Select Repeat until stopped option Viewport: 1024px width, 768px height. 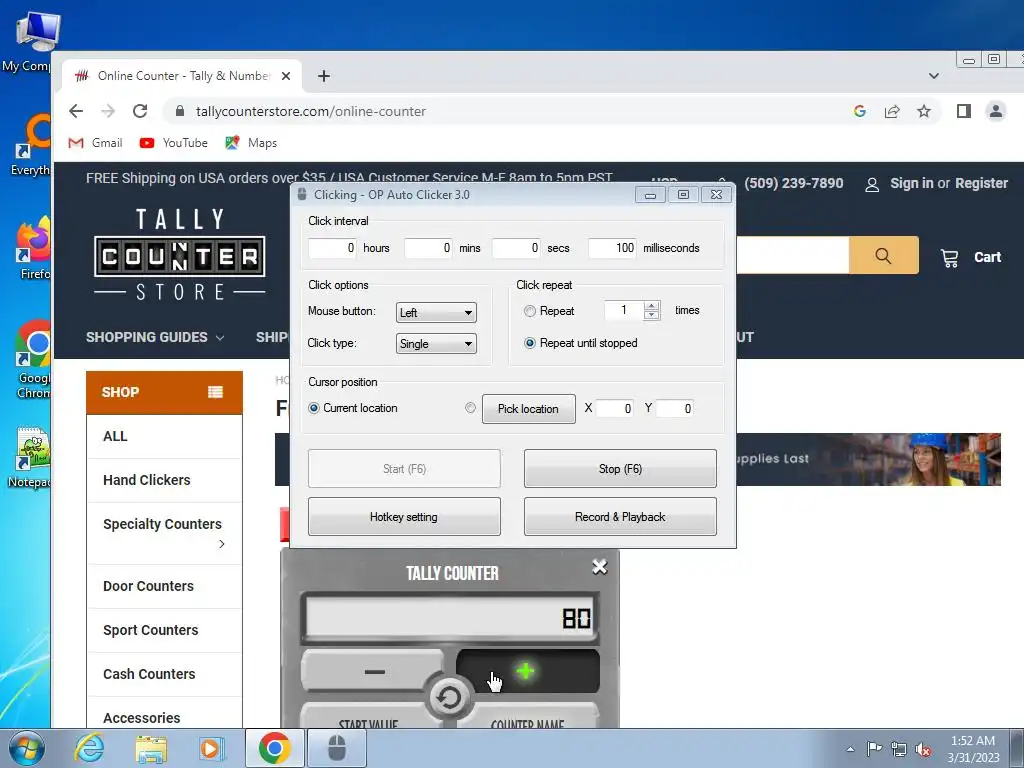[530, 343]
